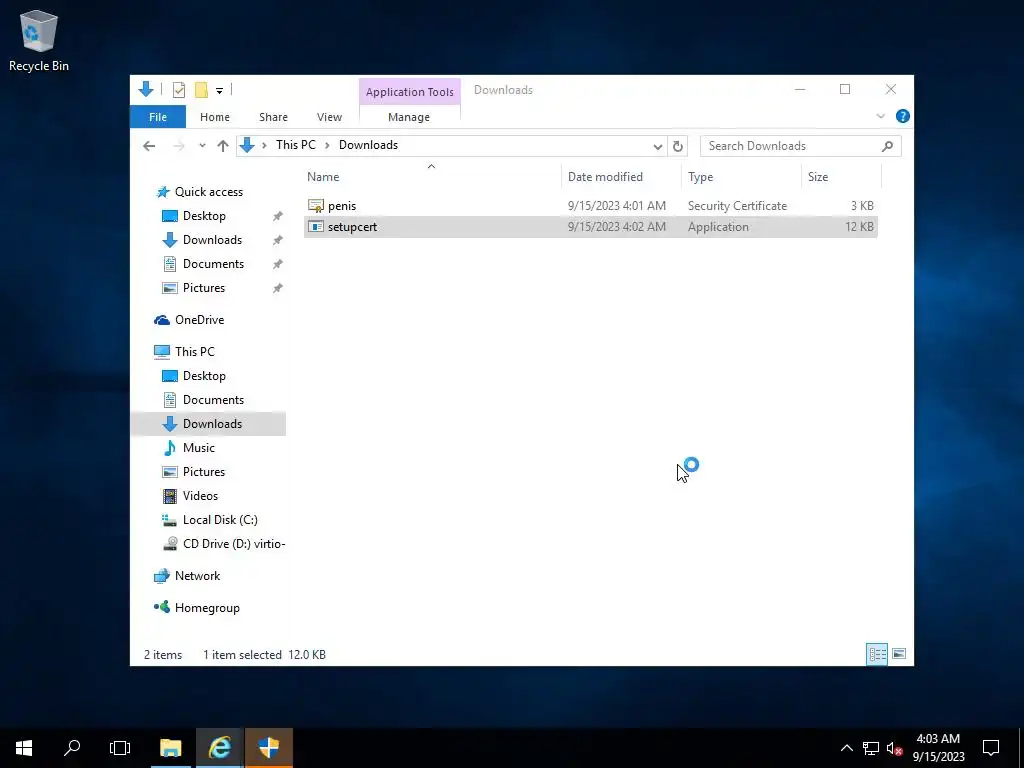Click This PC in the address path
The height and width of the screenshot is (768, 1024).
tap(295, 145)
